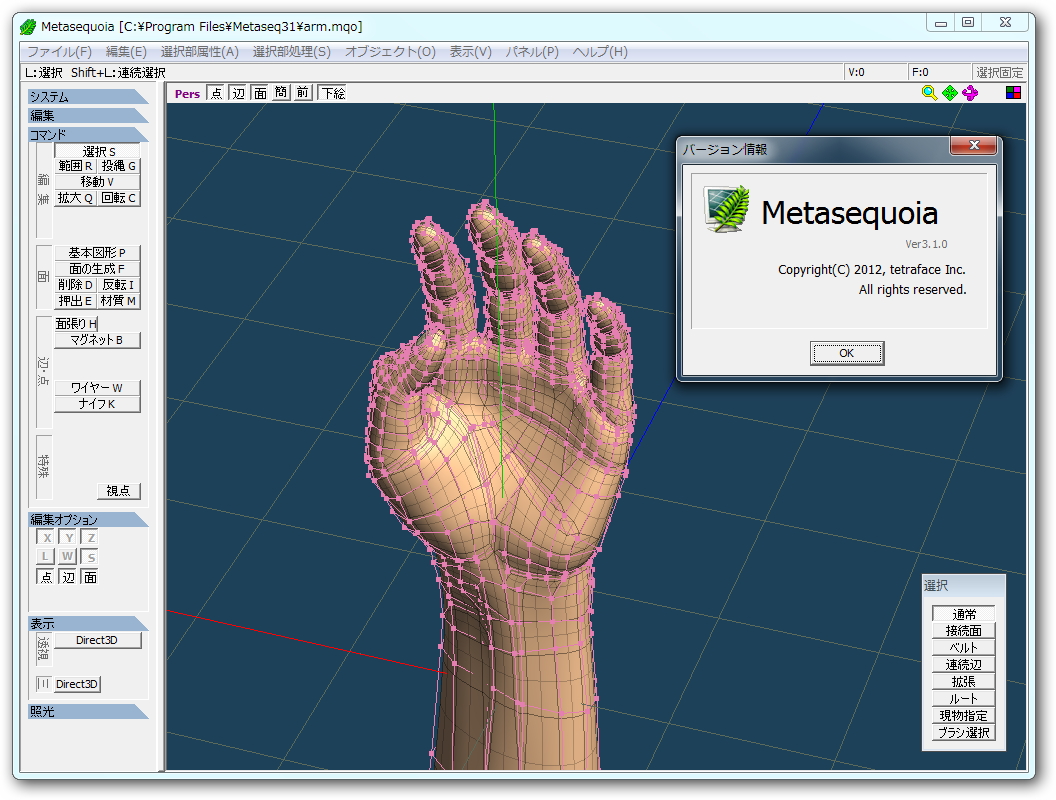Screen dimensions: 1056x800
Task: Click OK in the バージョン情報 dialog
Action: [x=846, y=353]
